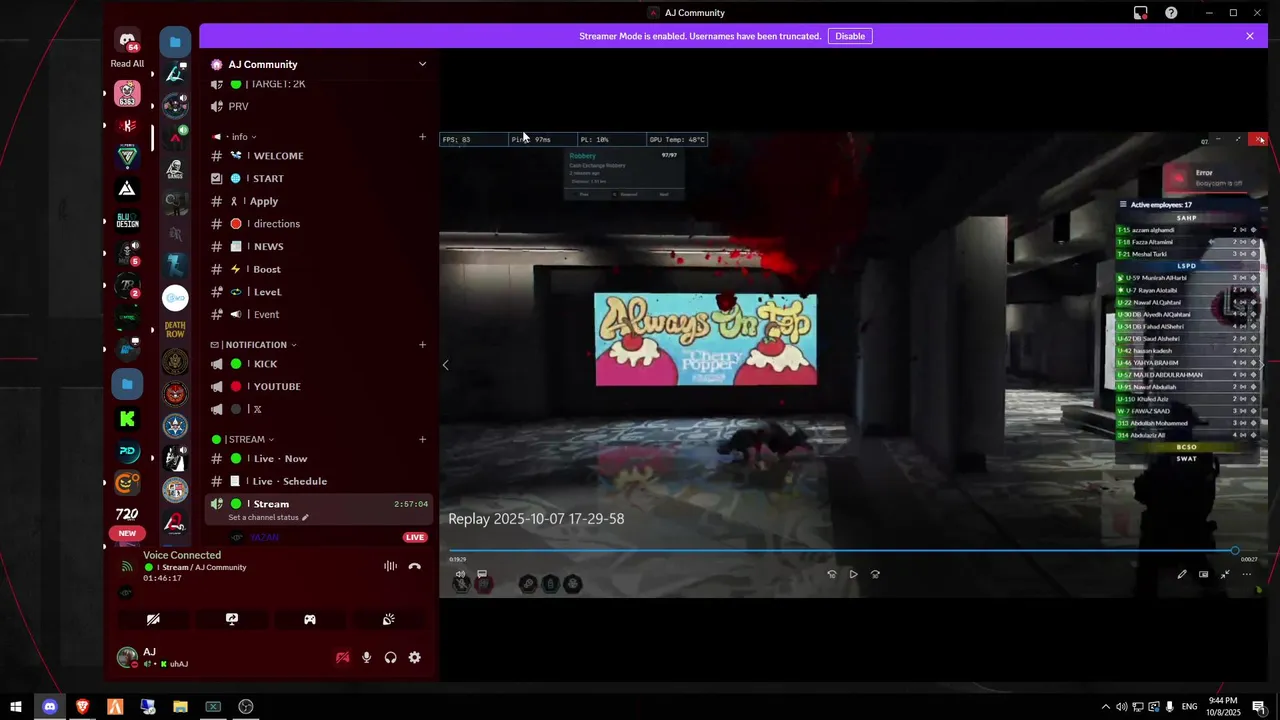The height and width of the screenshot is (720, 1280).
Task: Open the Event announcement channel
Action: tap(319, 314)
